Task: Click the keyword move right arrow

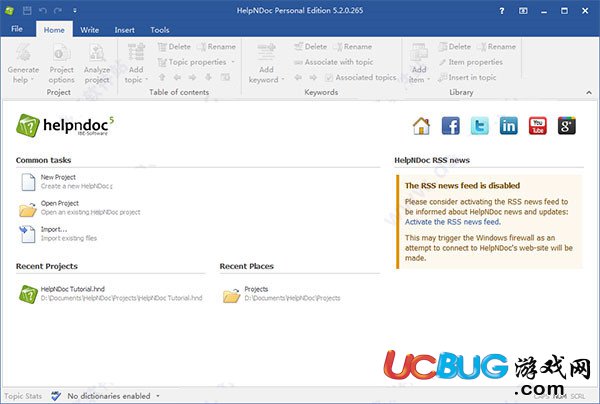Action: tap(313, 77)
